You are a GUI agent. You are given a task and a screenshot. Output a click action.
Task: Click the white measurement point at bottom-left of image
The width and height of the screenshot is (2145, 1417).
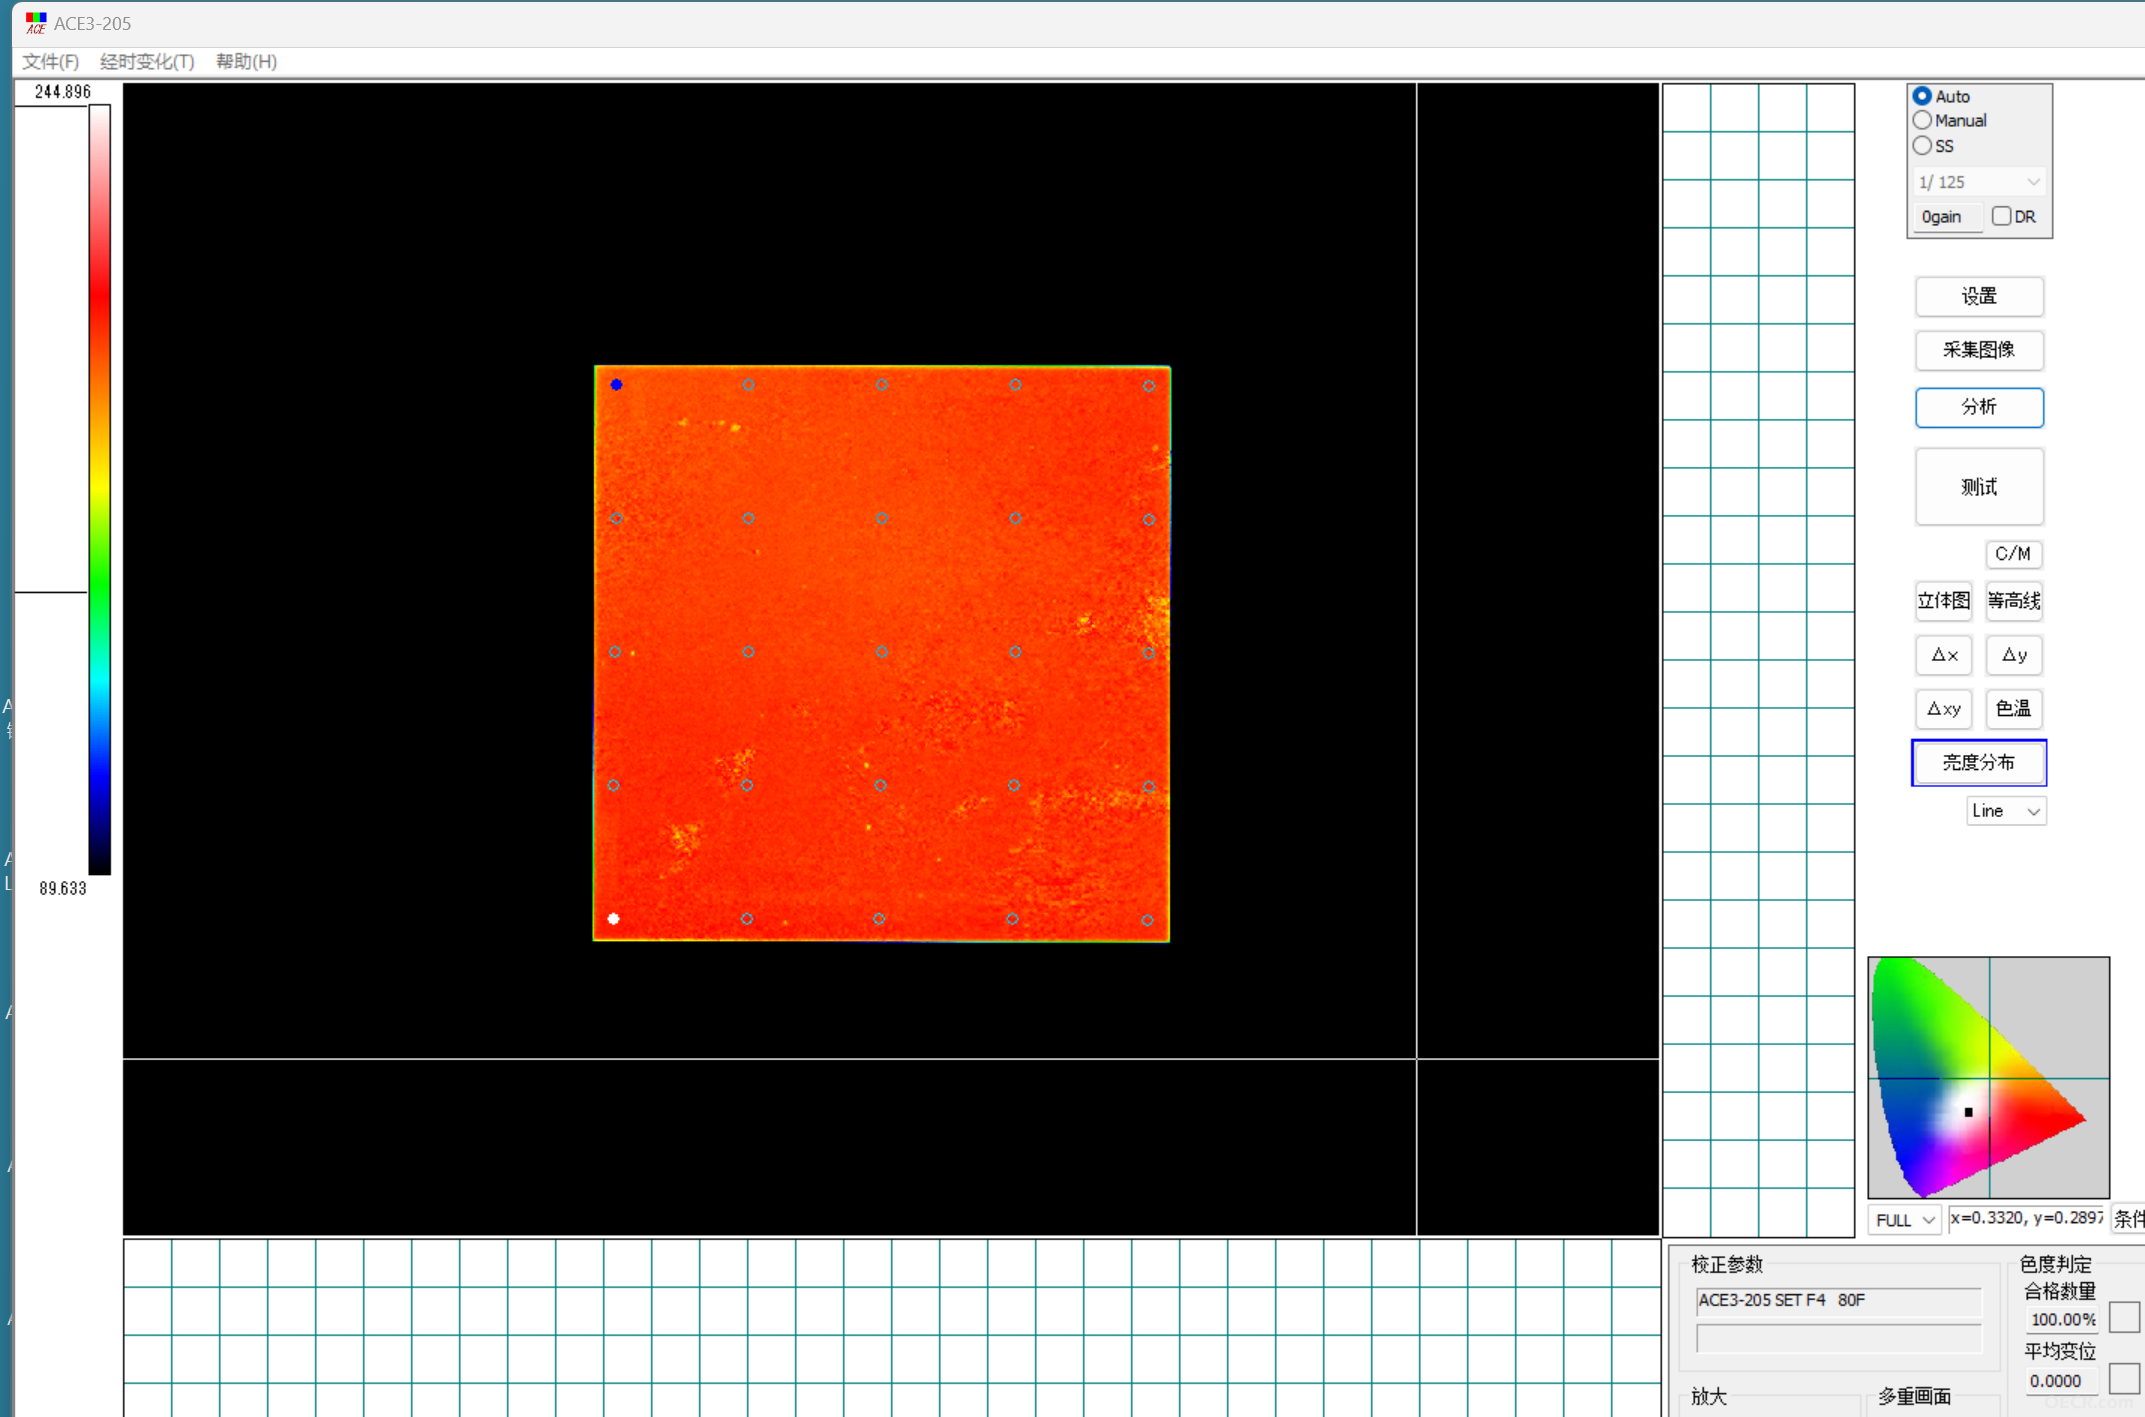click(614, 919)
